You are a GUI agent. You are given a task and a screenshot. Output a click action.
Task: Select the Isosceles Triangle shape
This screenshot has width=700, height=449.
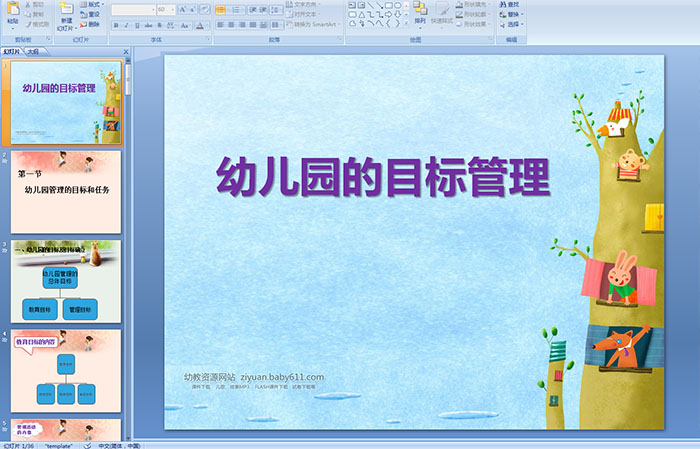(x=361, y=15)
